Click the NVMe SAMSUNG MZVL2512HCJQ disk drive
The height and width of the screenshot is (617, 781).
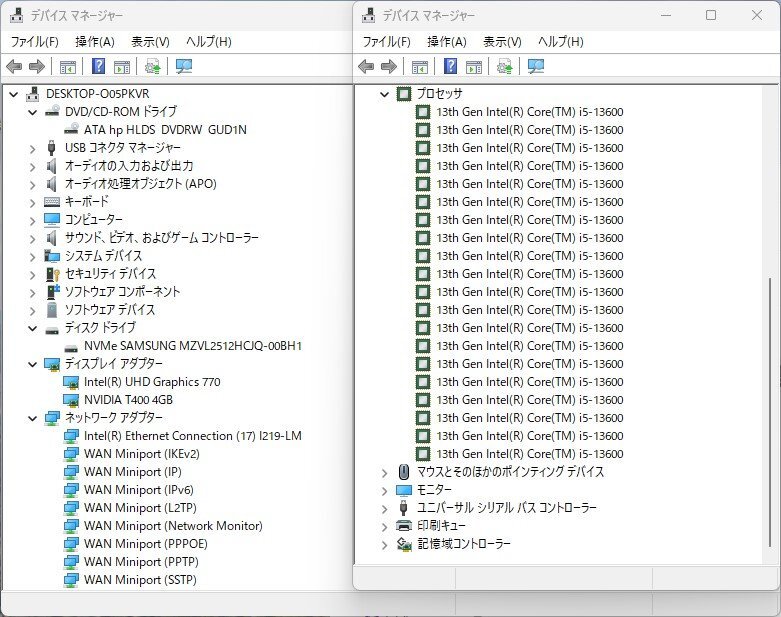[x=192, y=346]
